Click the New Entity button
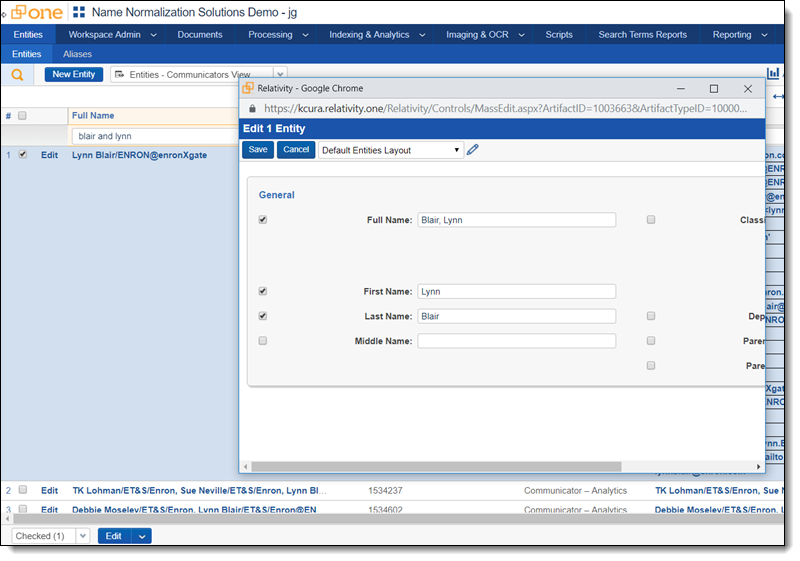The image size is (800, 561). point(74,75)
